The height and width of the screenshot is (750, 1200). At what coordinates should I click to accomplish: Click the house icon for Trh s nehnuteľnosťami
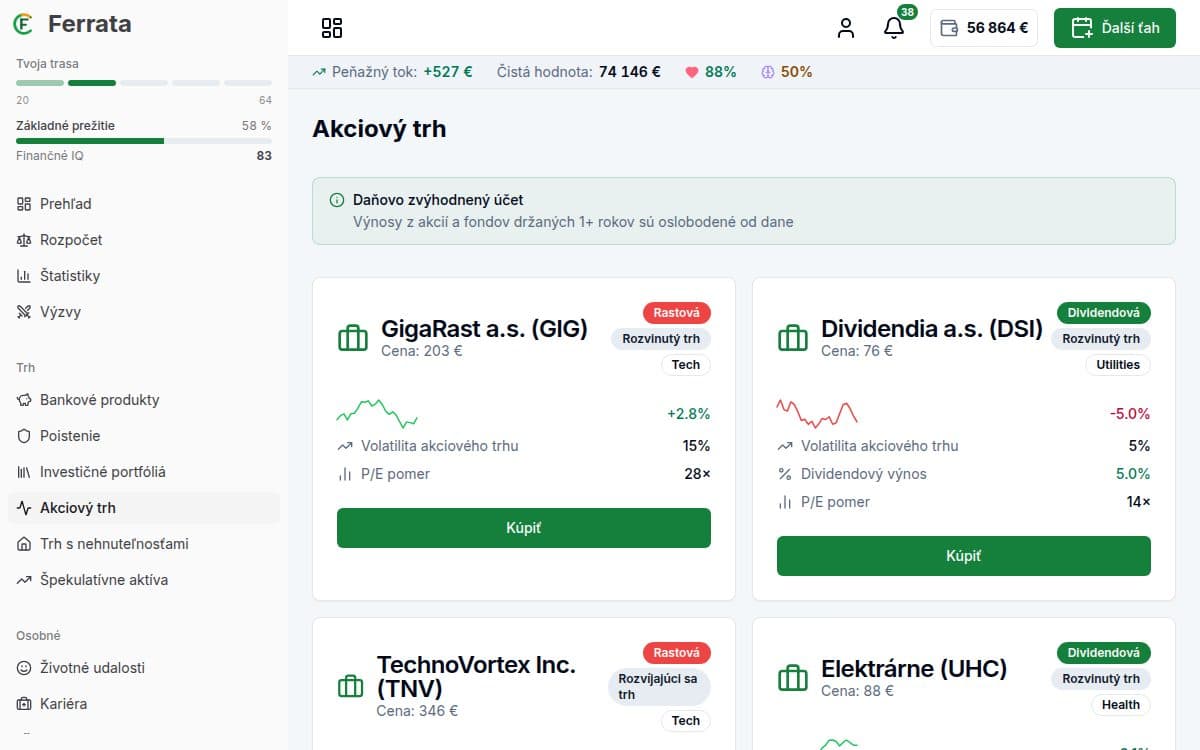[x=24, y=544]
